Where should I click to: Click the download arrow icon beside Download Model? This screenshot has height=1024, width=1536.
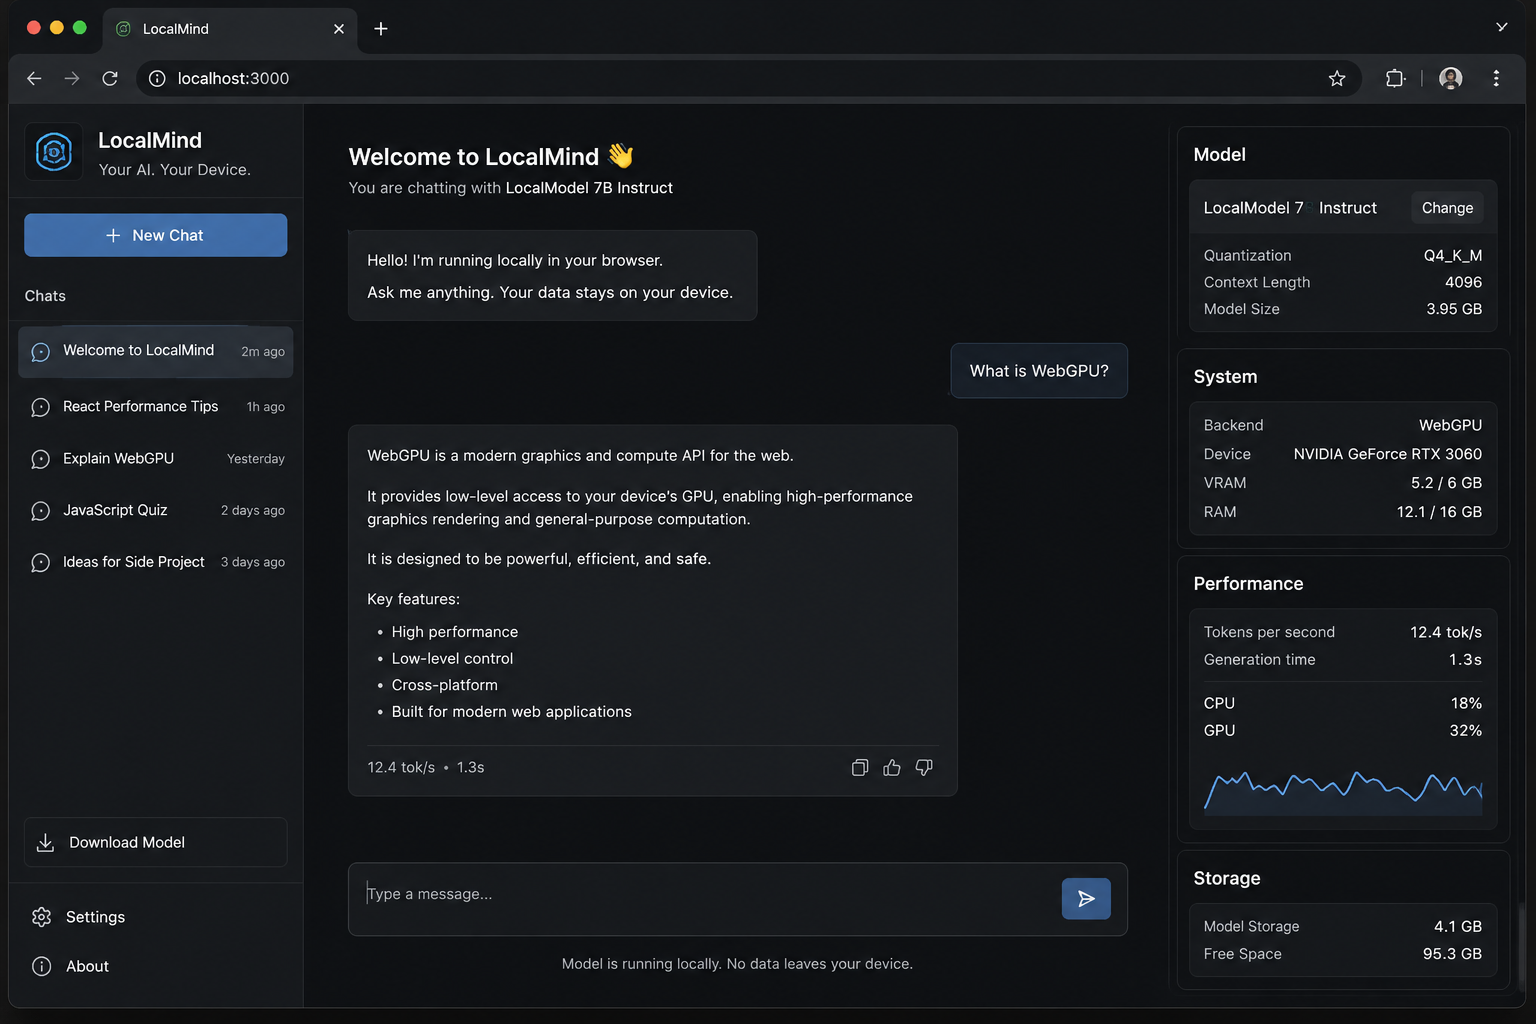pyautogui.click(x=45, y=843)
